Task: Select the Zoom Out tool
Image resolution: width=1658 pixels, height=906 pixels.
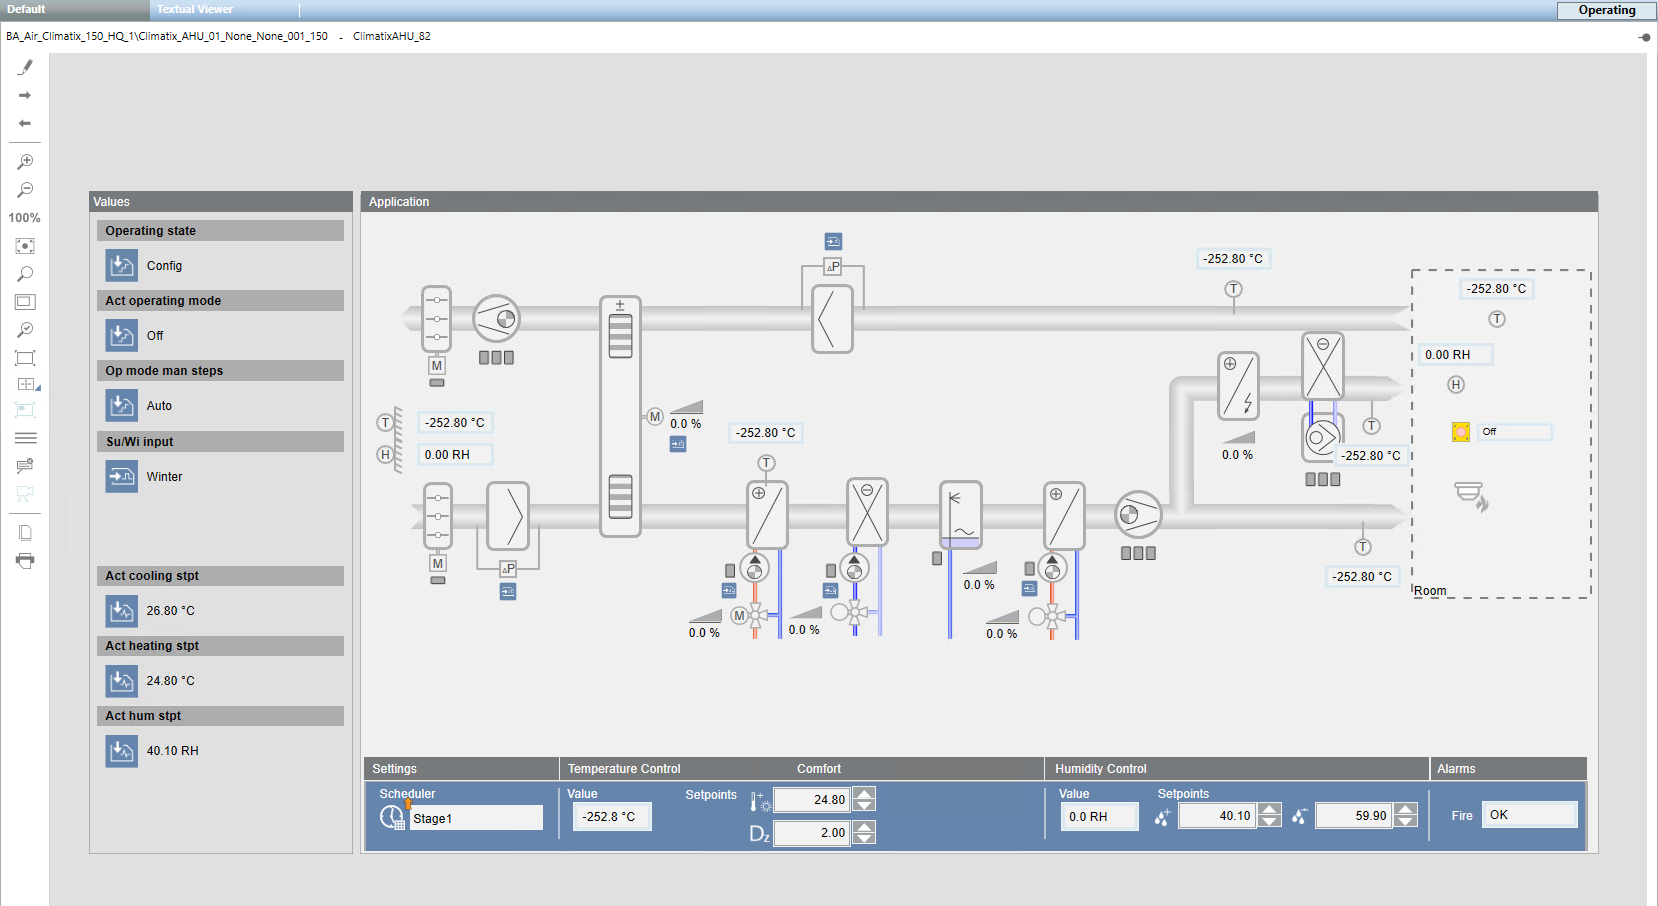Action: (x=25, y=189)
